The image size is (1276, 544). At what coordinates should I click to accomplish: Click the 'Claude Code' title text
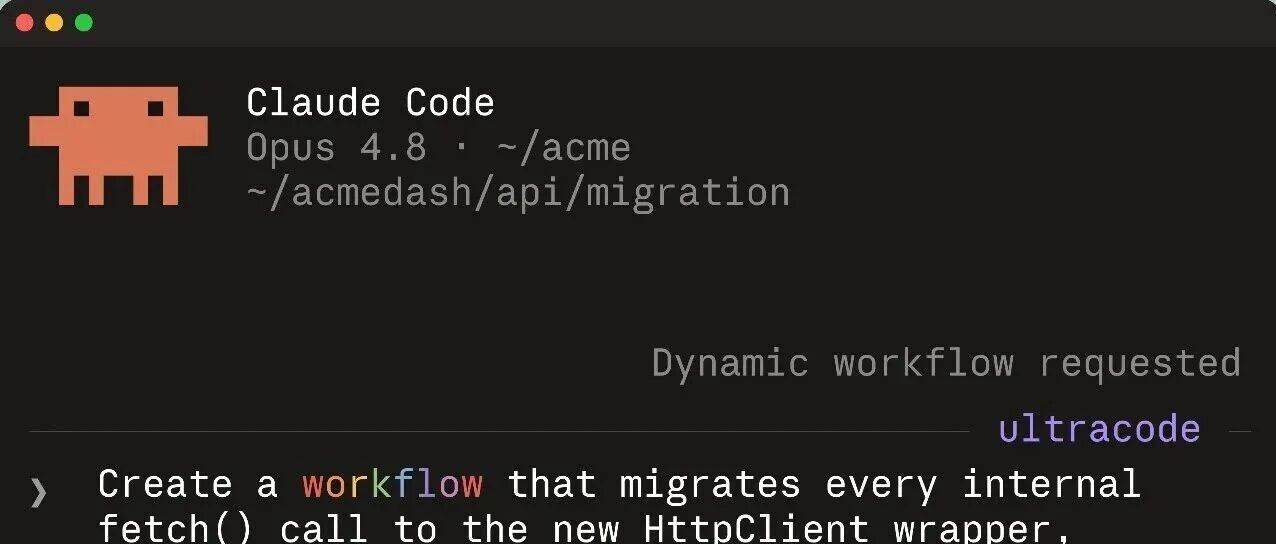coord(370,102)
